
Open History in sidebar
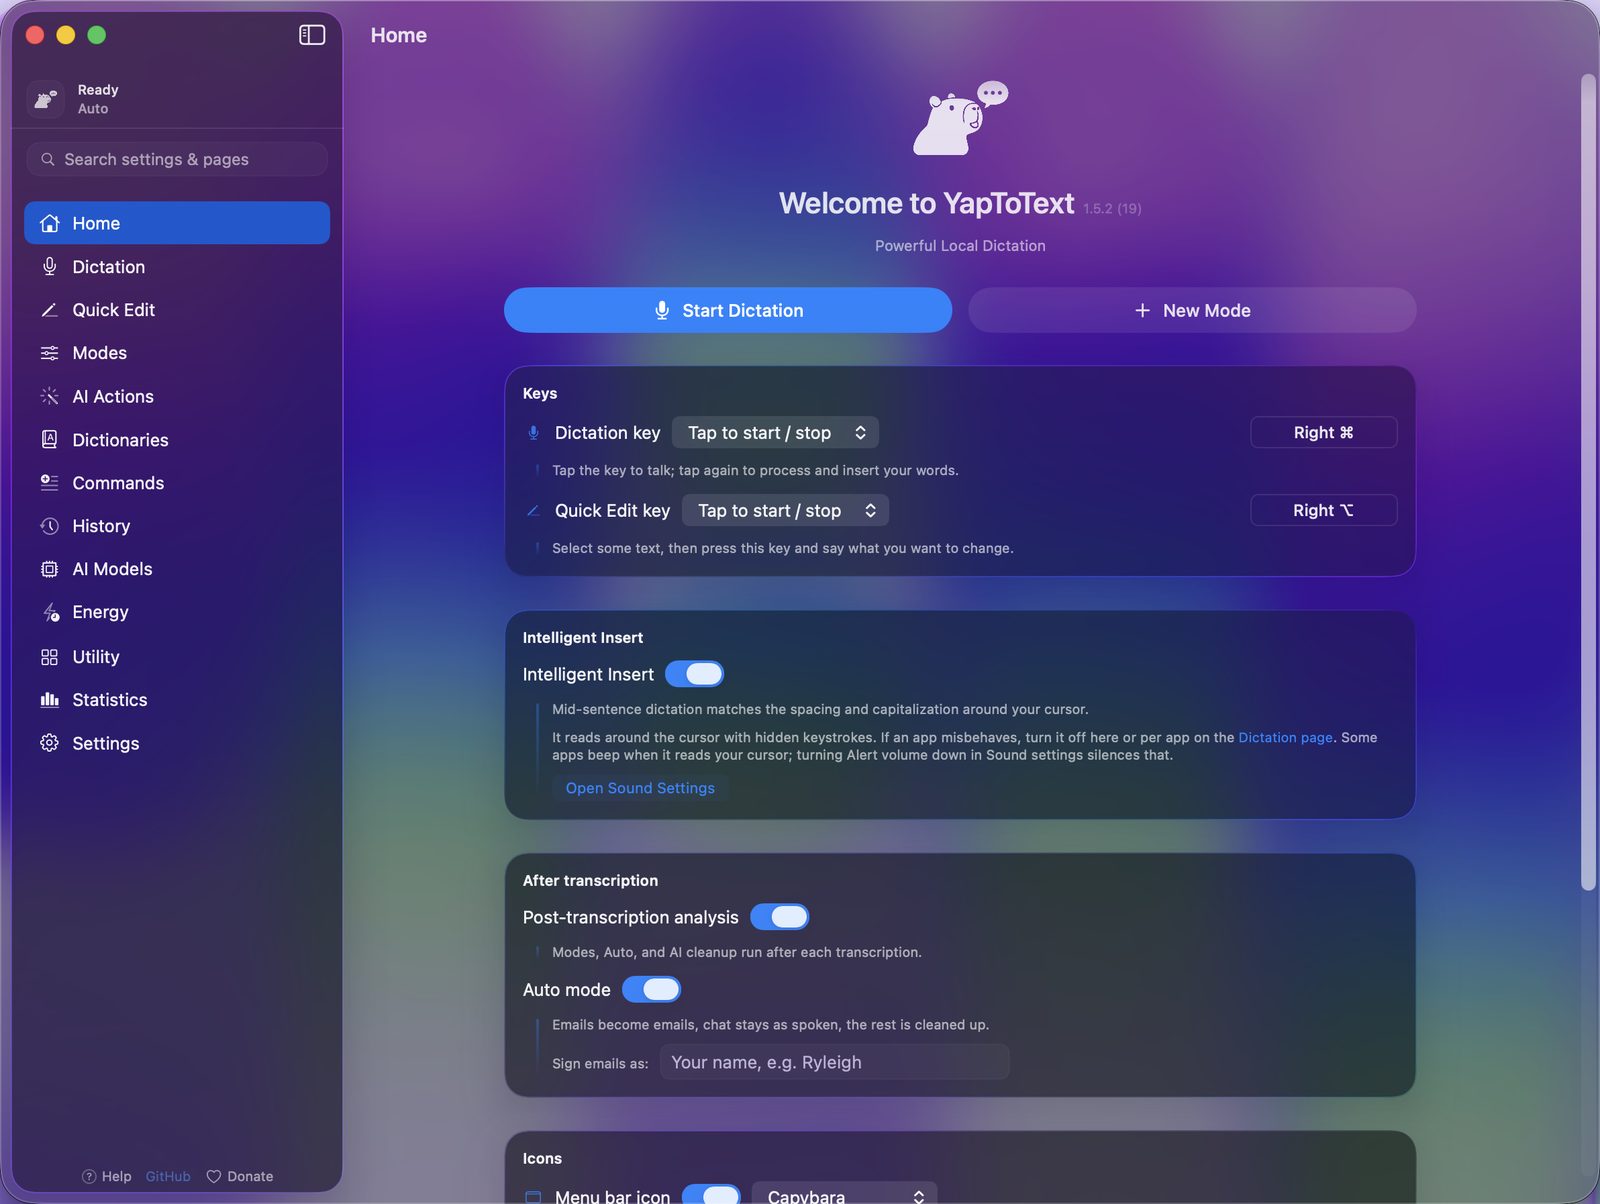click(177, 526)
